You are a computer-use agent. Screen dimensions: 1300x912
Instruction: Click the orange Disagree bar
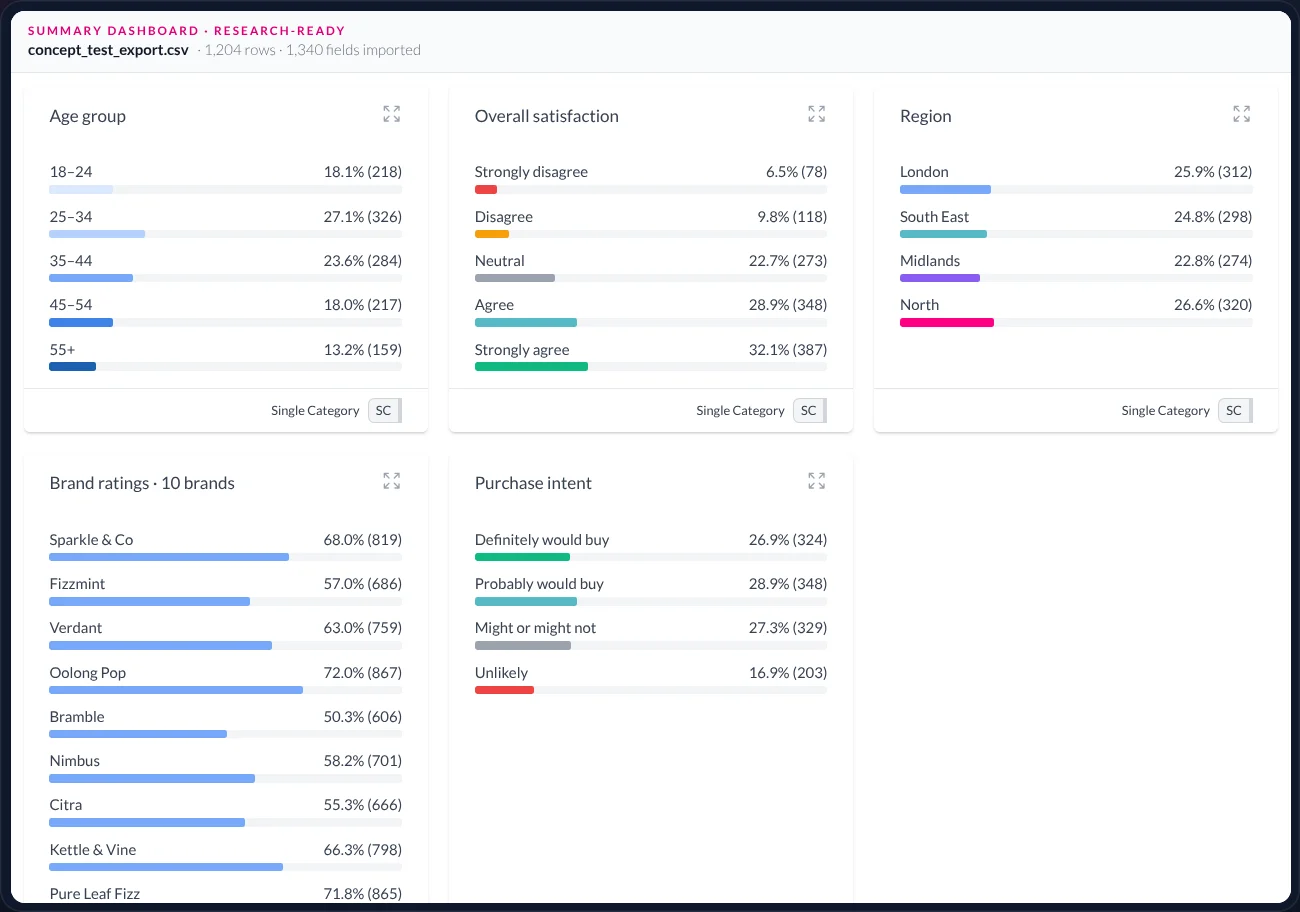point(492,234)
